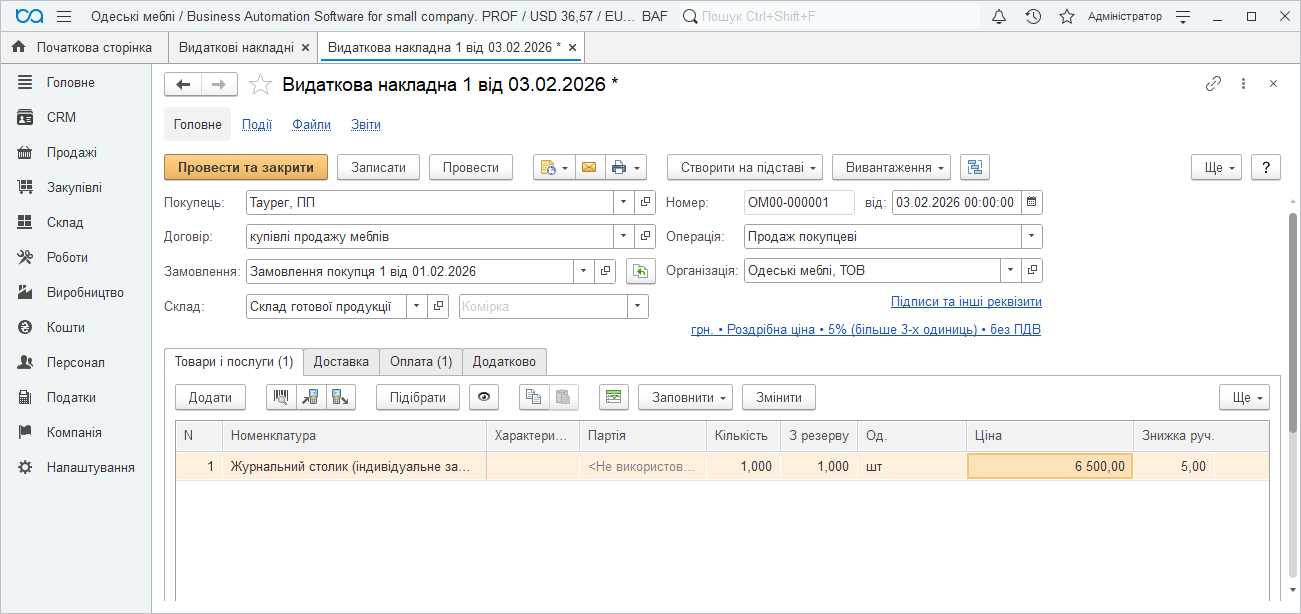Open notifications with the bell icon
This screenshot has height=614, width=1301.
pos(999,17)
